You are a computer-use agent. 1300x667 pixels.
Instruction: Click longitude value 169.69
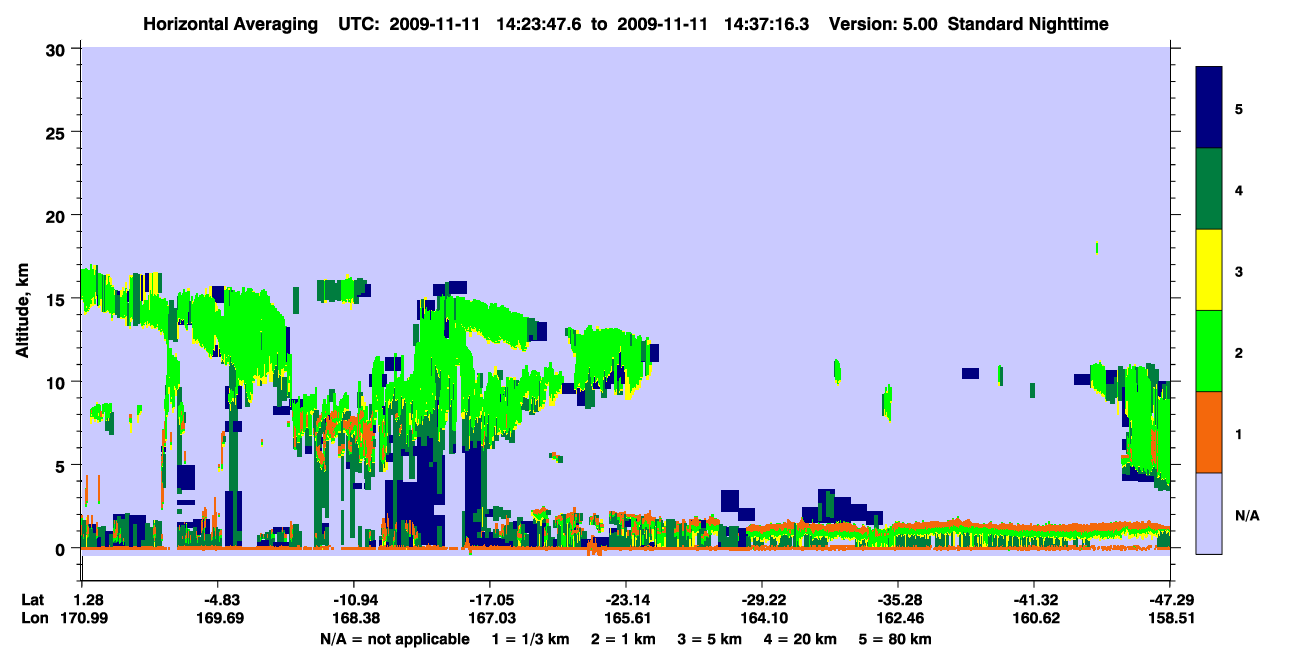pyautogui.click(x=218, y=618)
